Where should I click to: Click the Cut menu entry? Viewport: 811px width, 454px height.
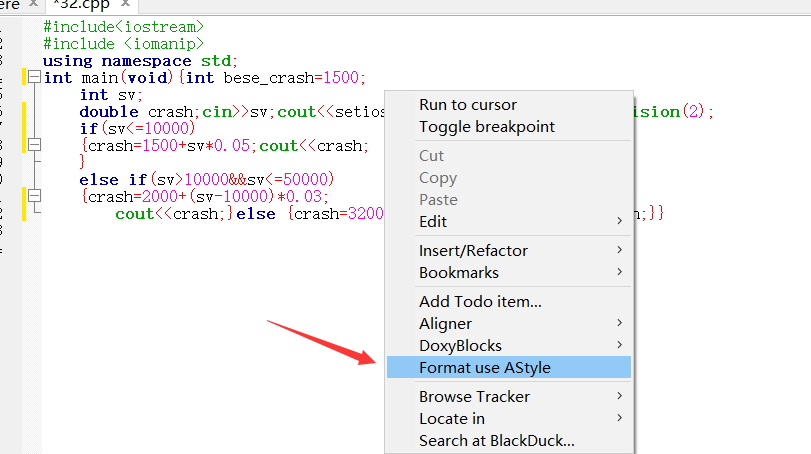click(509, 156)
